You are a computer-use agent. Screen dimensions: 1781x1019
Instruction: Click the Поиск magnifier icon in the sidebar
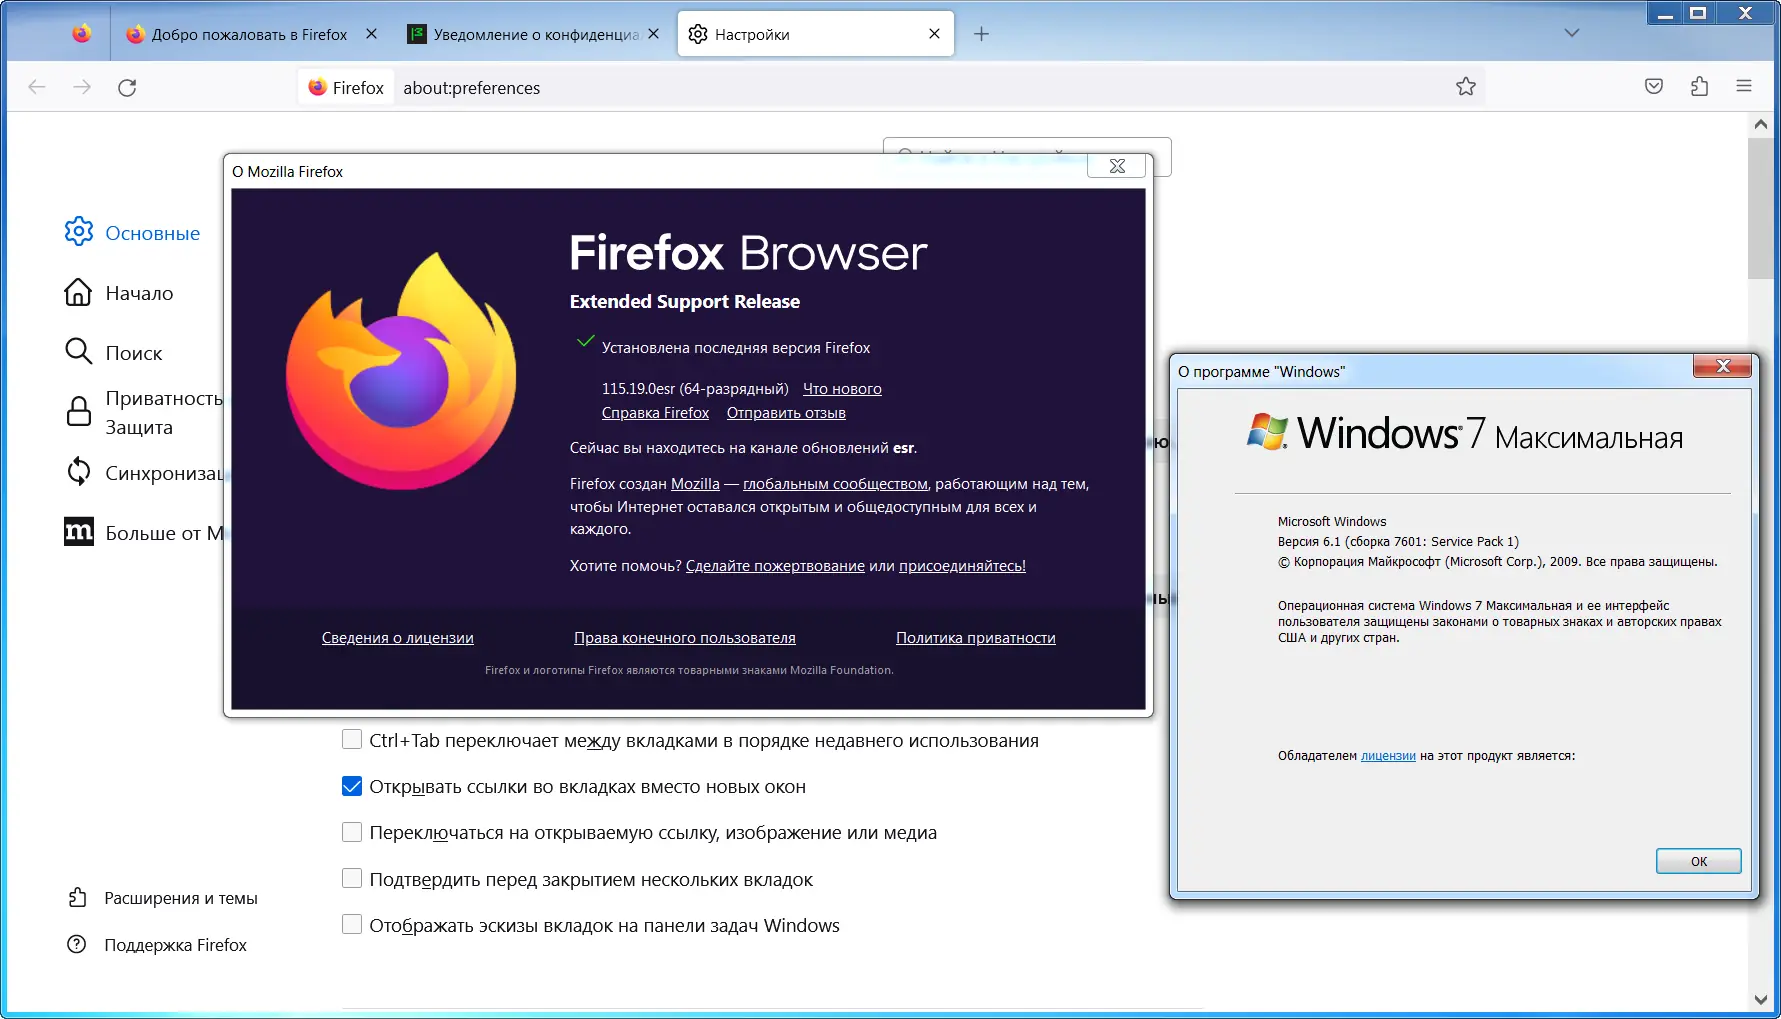coord(78,352)
